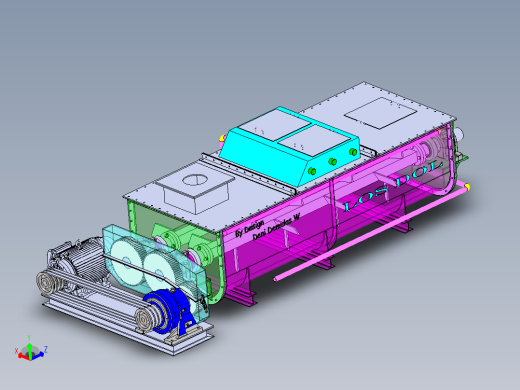This screenshot has width=520, height=390.
Task: Click the circular inlet opening on the lid
Action: click(x=195, y=180)
